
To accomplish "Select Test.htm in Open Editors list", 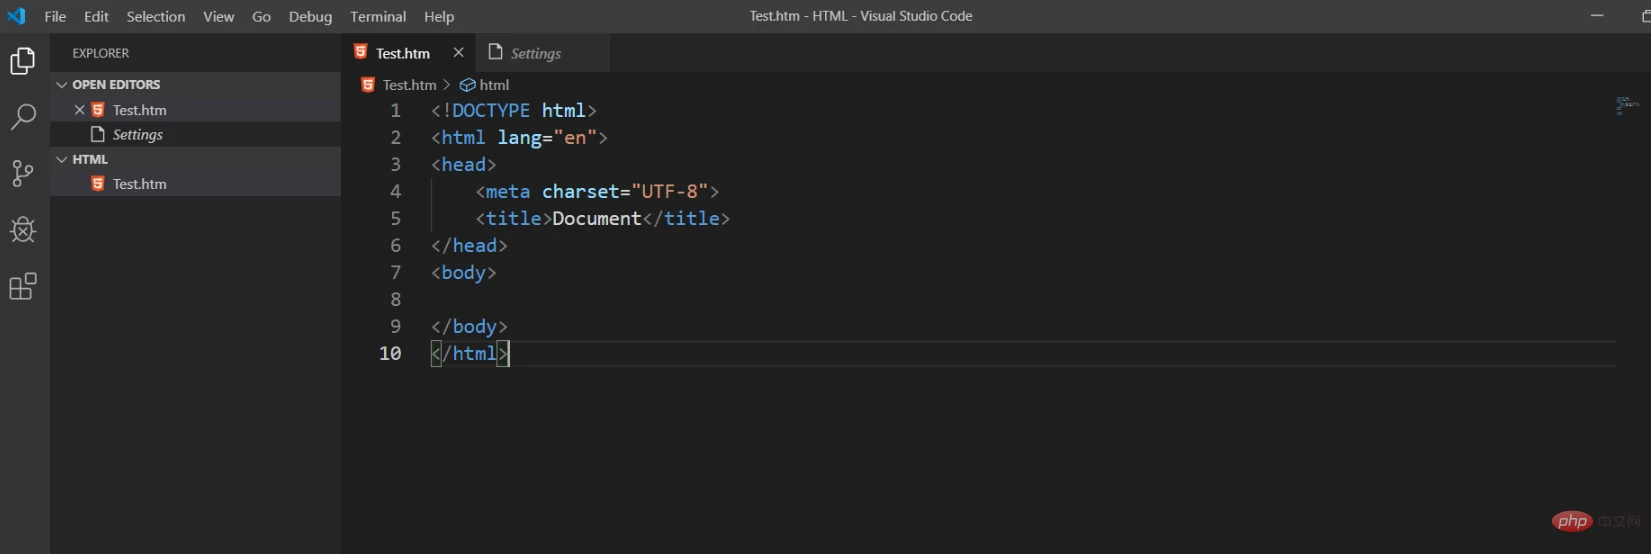I will pos(195,110).
